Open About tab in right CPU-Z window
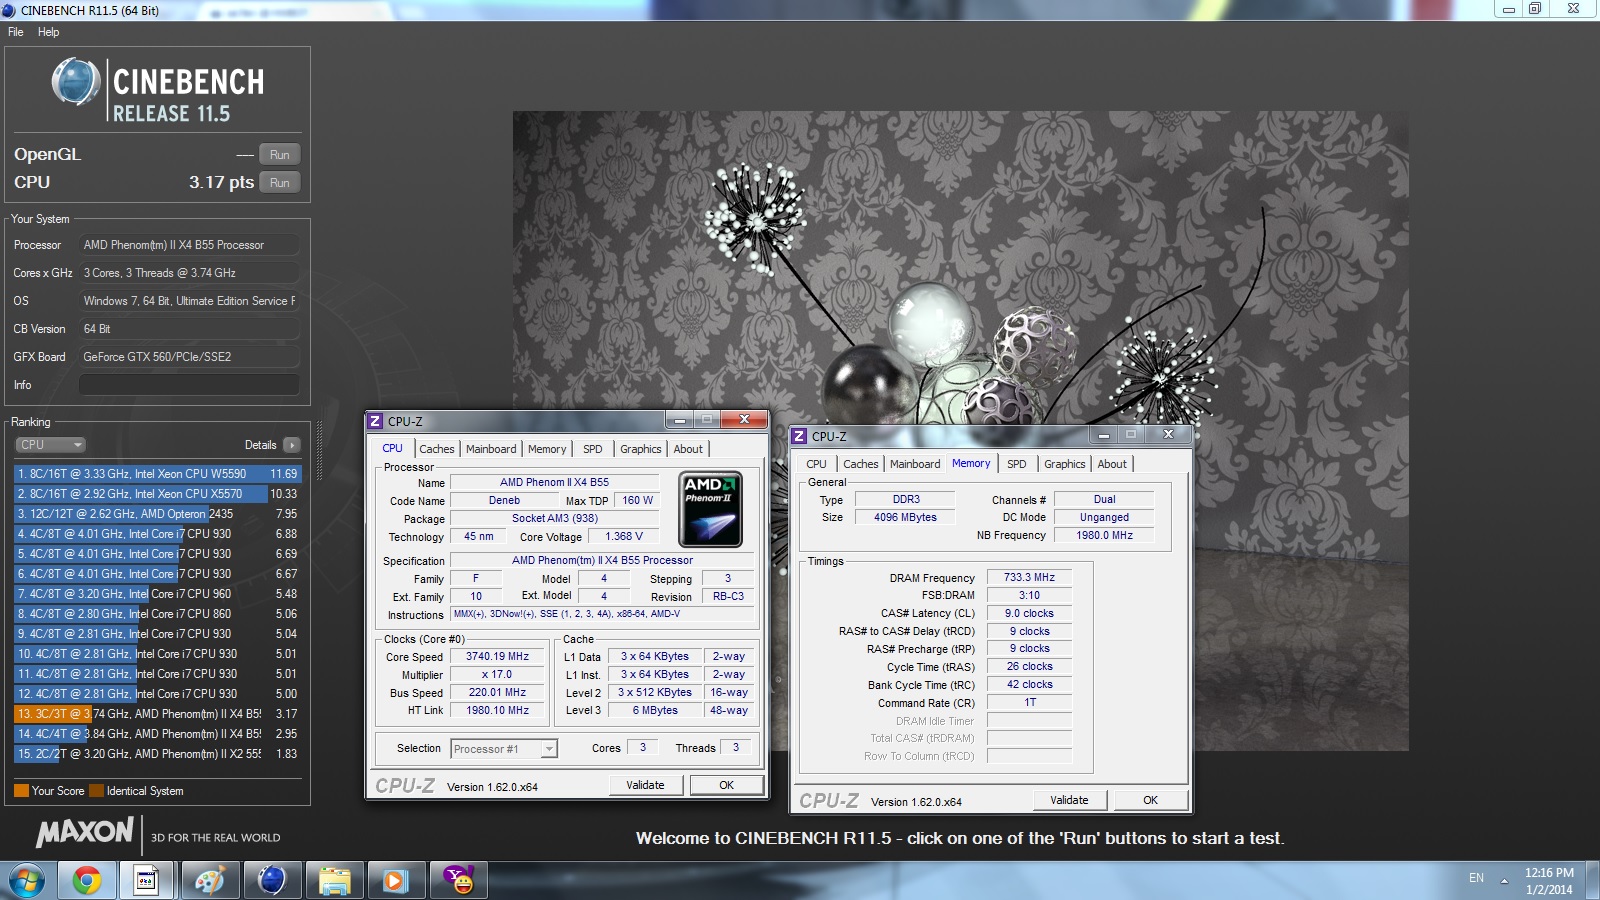The image size is (1600, 900). 1112,464
